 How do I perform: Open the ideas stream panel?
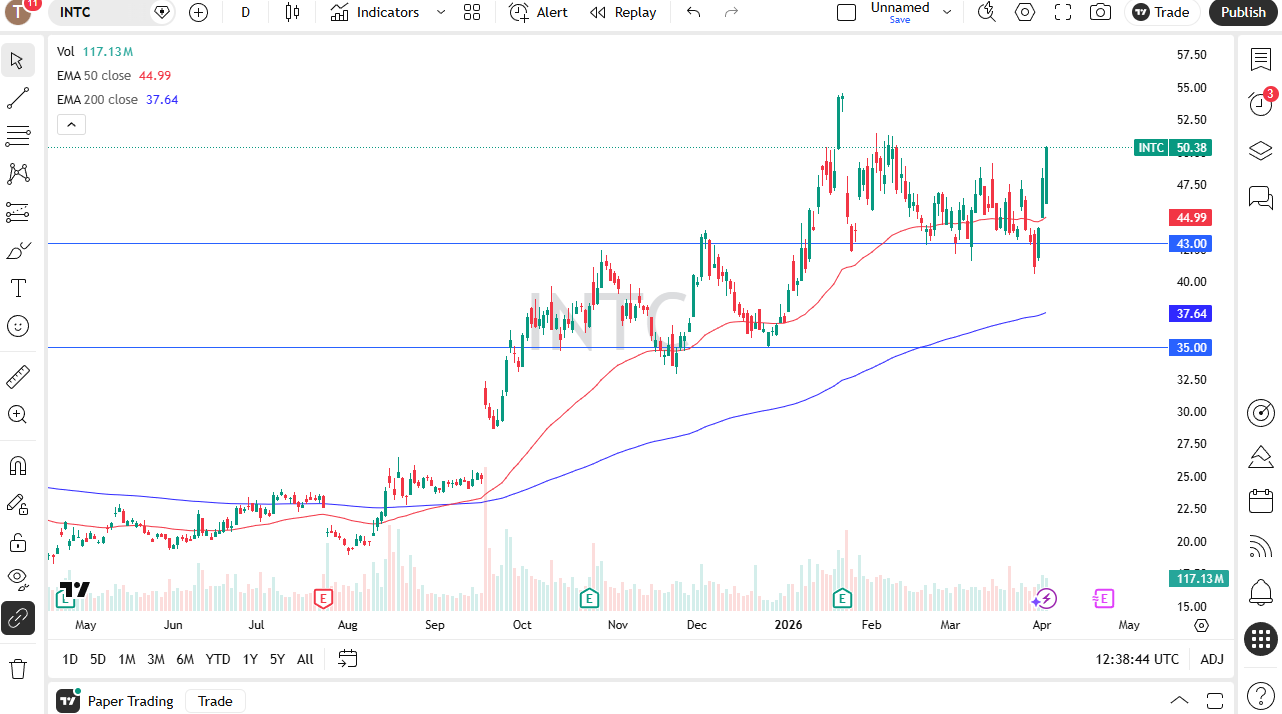(1260, 546)
